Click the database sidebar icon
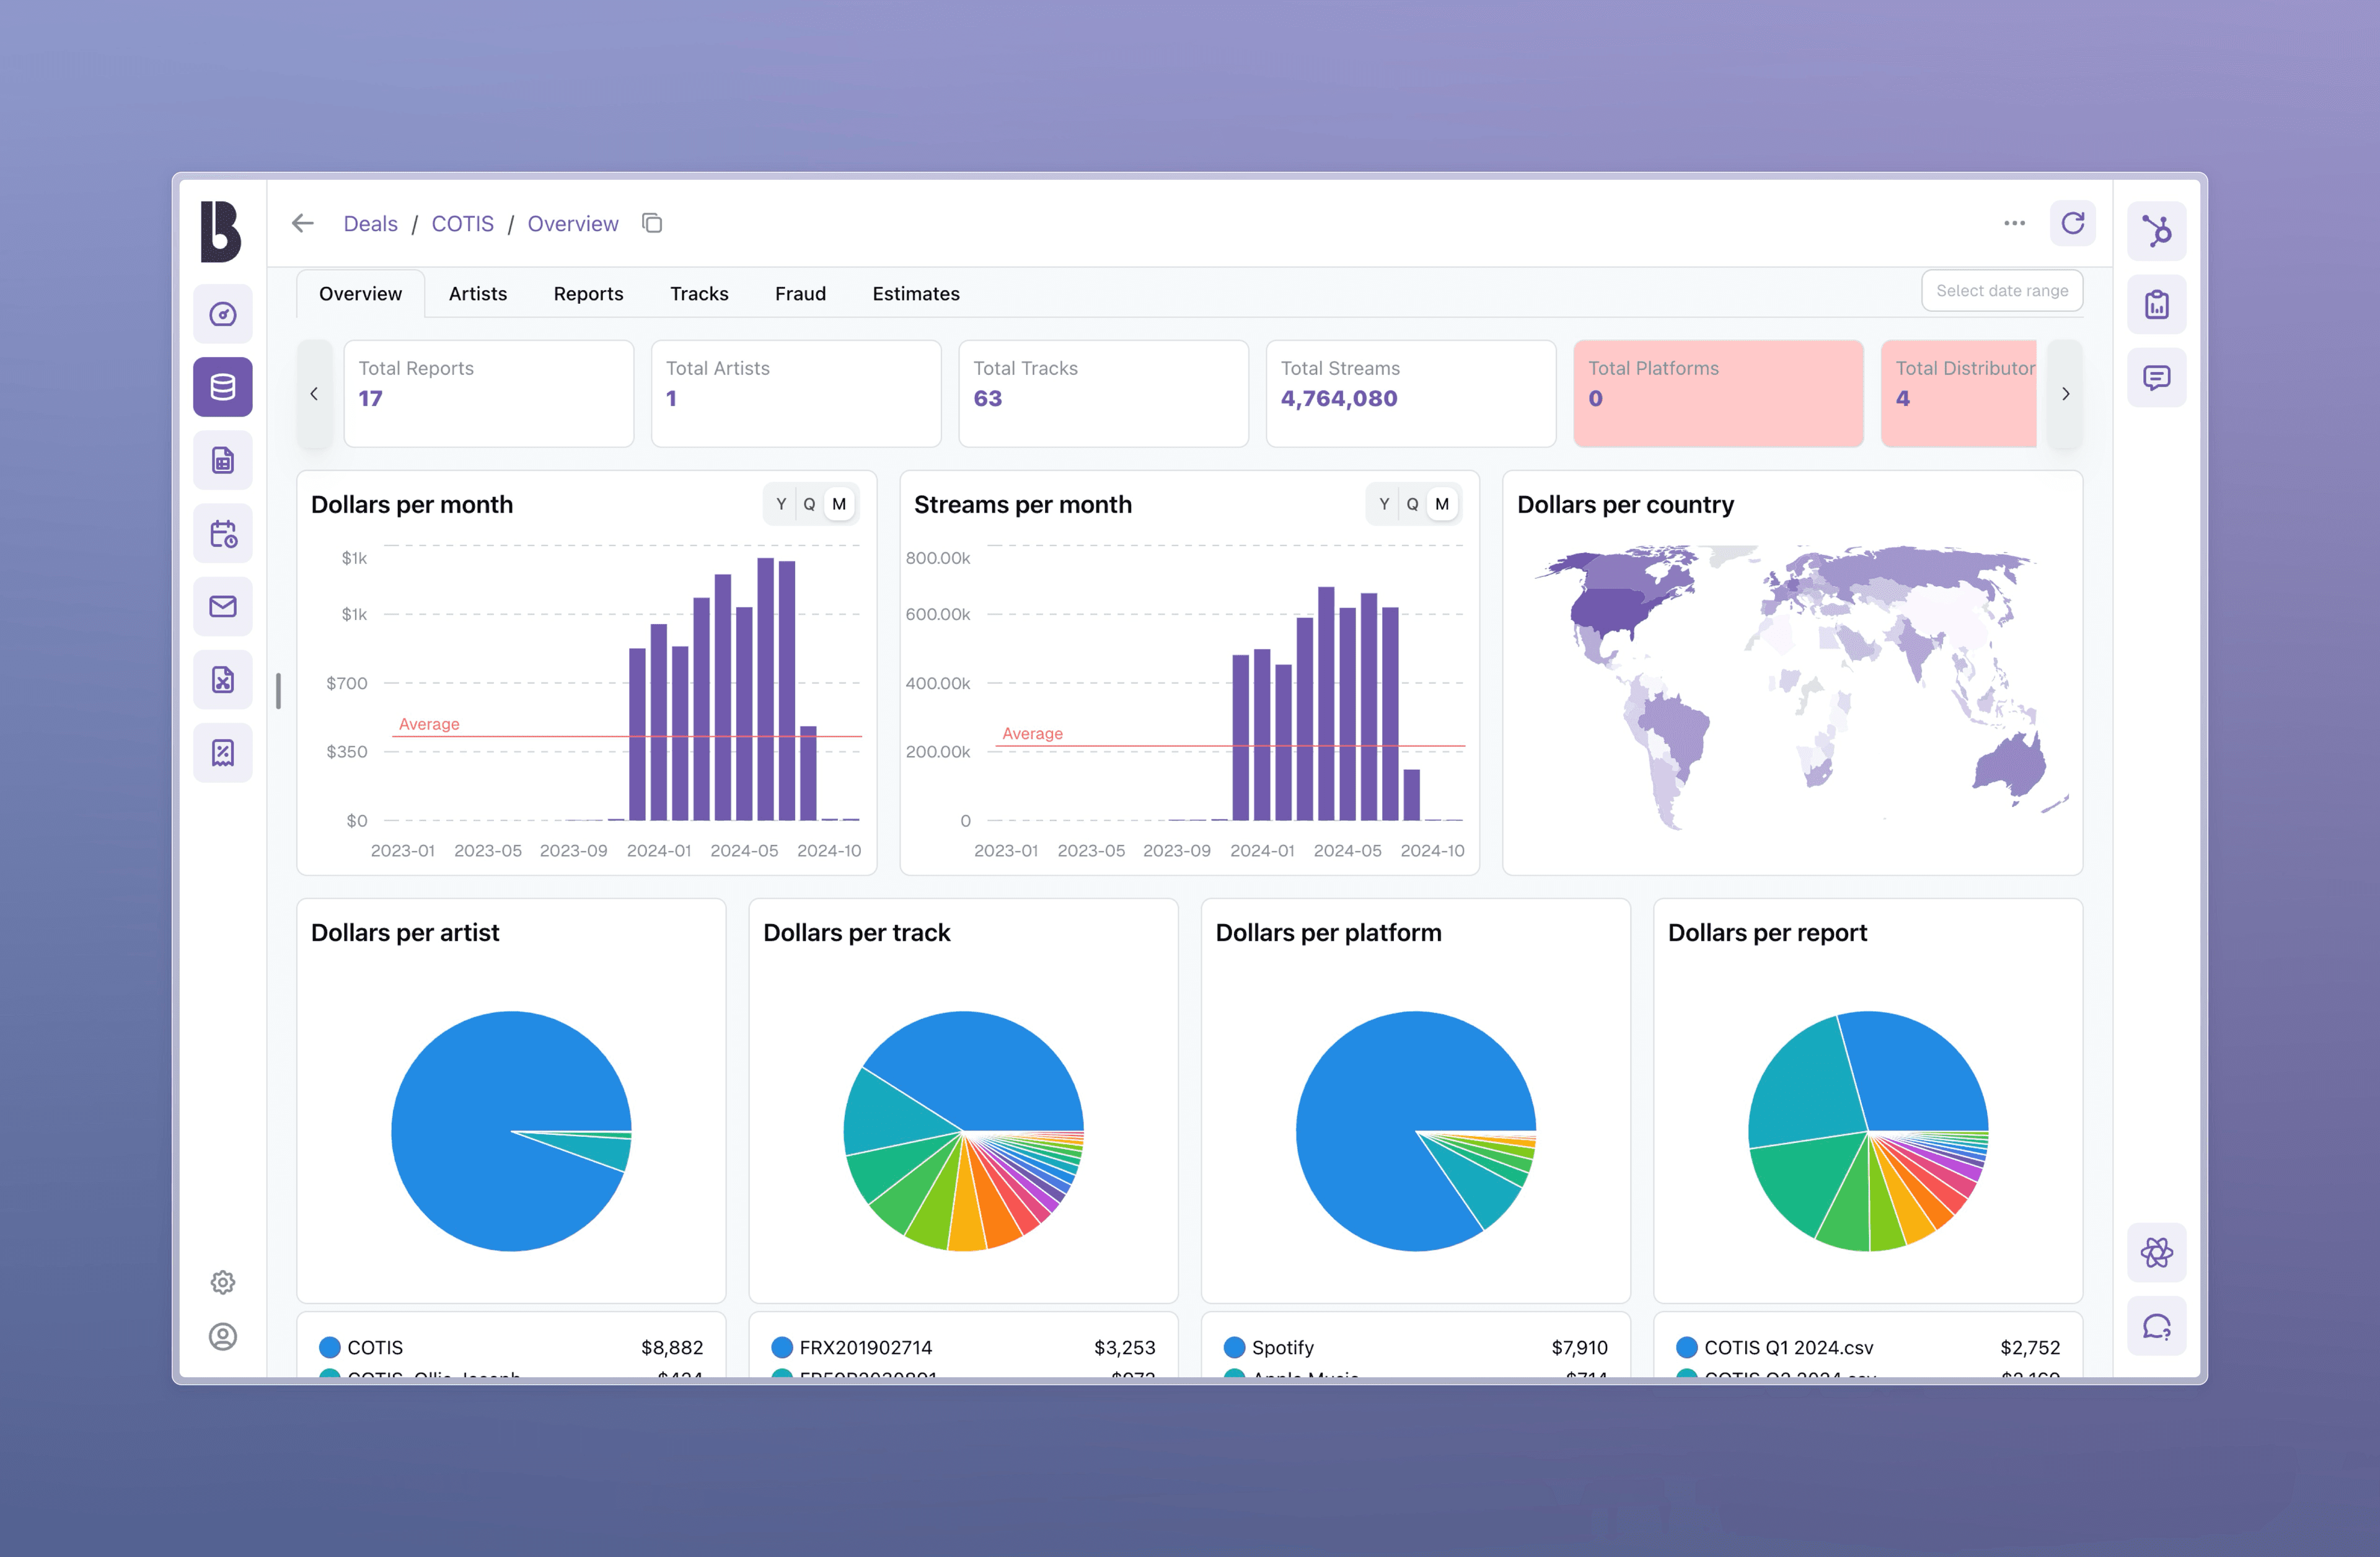The width and height of the screenshot is (2380, 1557). (x=222, y=387)
